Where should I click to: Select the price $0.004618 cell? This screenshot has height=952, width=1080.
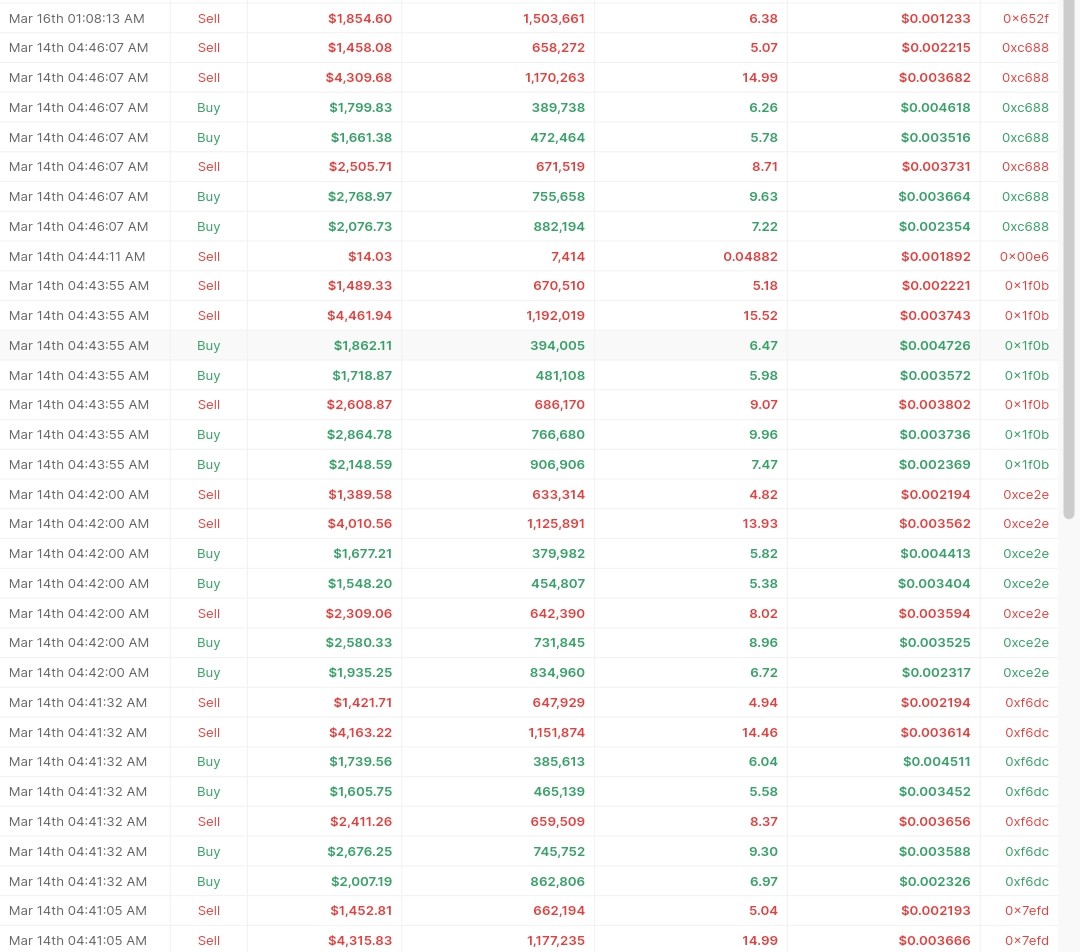[x=935, y=107]
